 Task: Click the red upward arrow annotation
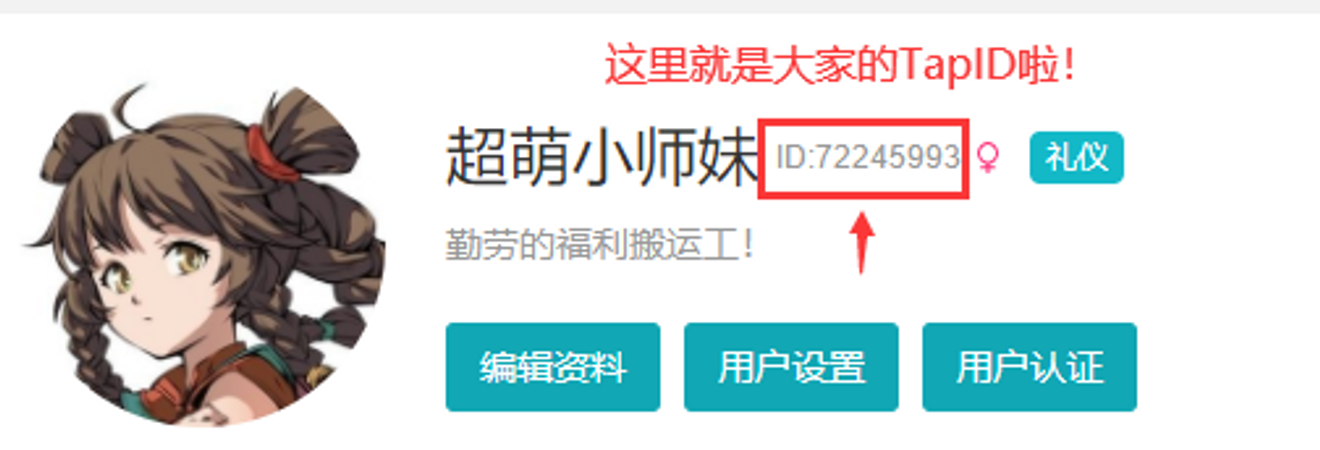pos(864,240)
